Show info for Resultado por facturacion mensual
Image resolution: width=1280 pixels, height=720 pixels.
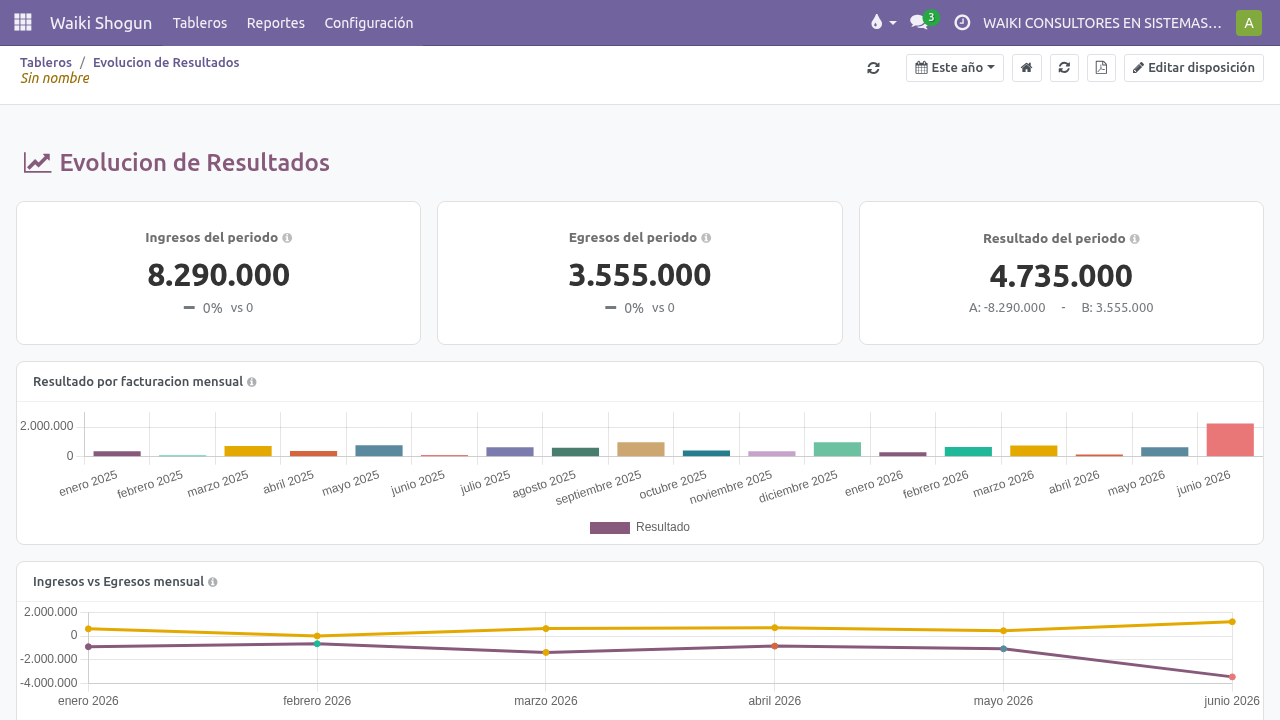click(x=252, y=382)
